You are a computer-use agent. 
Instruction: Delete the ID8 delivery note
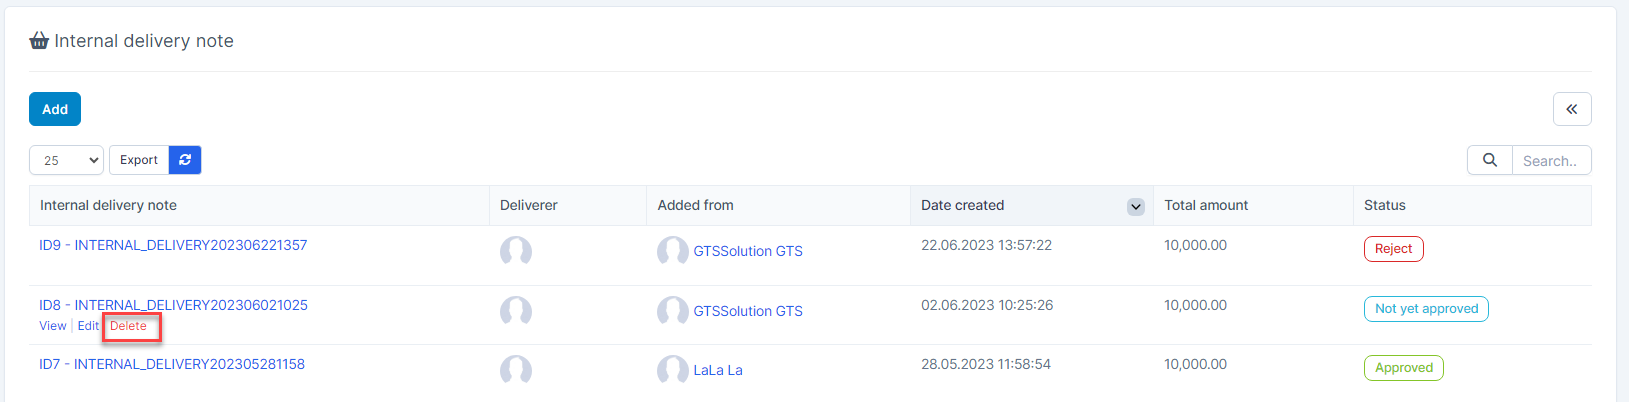pos(128,326)
